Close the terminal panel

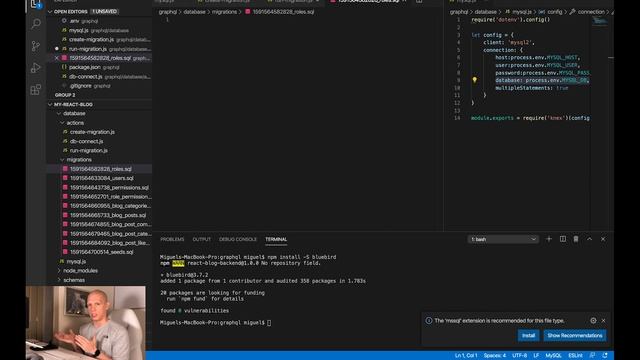point(603,239)
